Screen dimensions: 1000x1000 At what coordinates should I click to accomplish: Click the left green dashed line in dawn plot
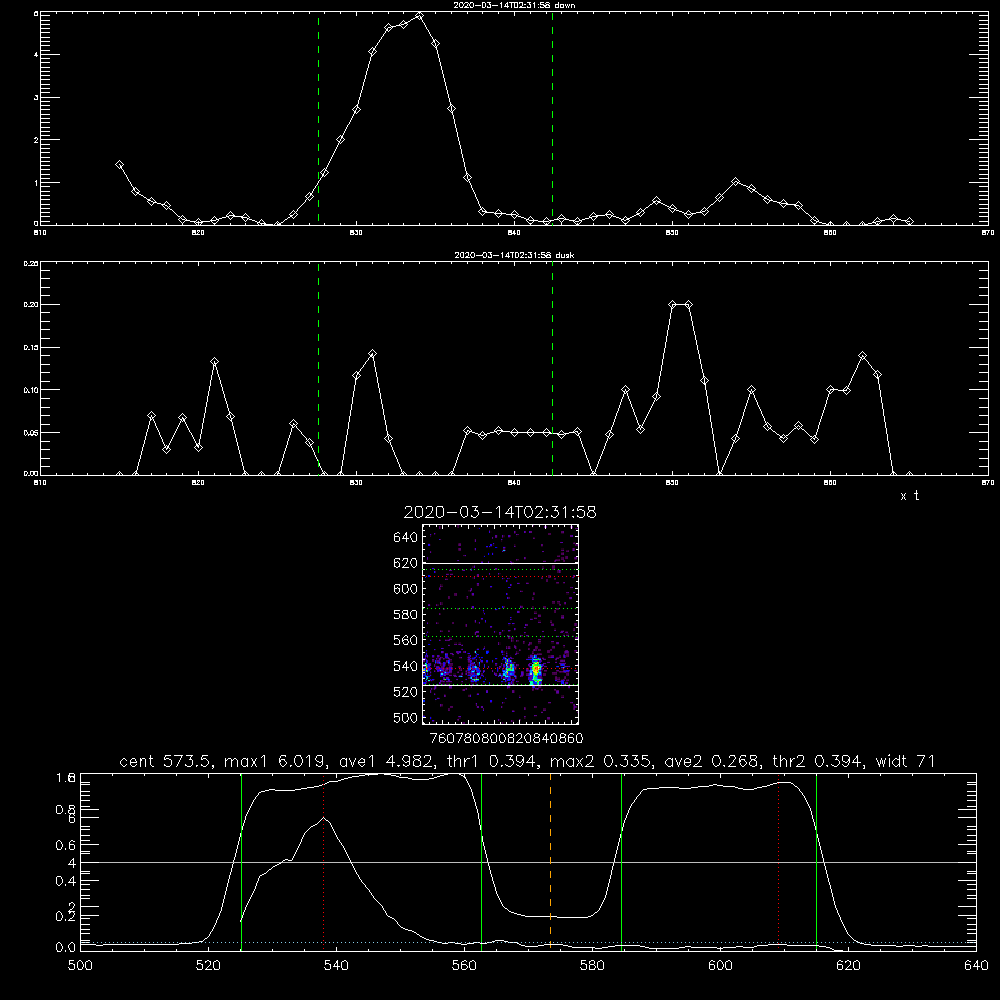pos(318,118)
